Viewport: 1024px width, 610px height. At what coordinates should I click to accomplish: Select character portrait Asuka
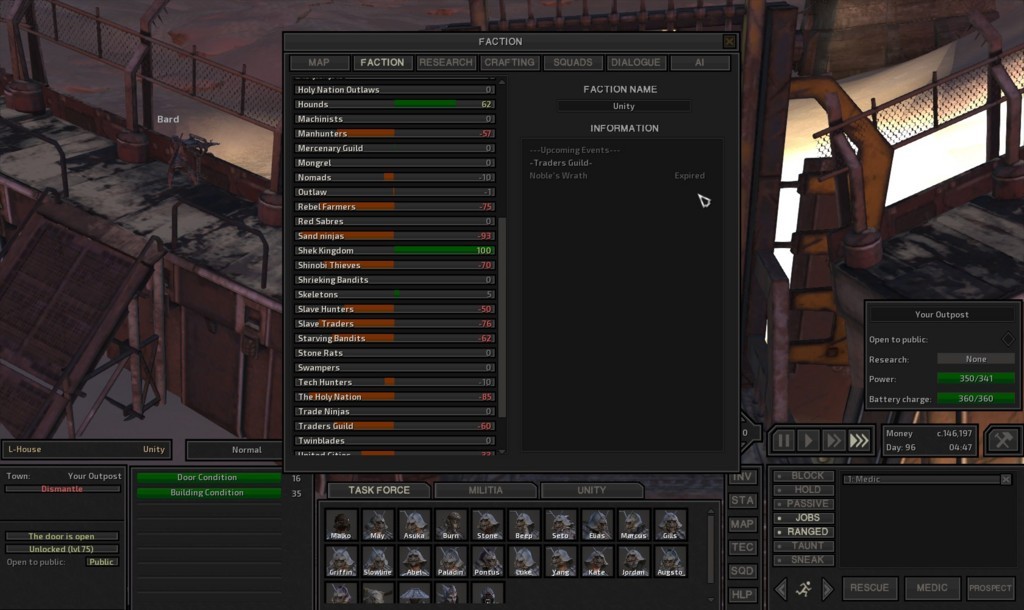click(x=414, y=525)
